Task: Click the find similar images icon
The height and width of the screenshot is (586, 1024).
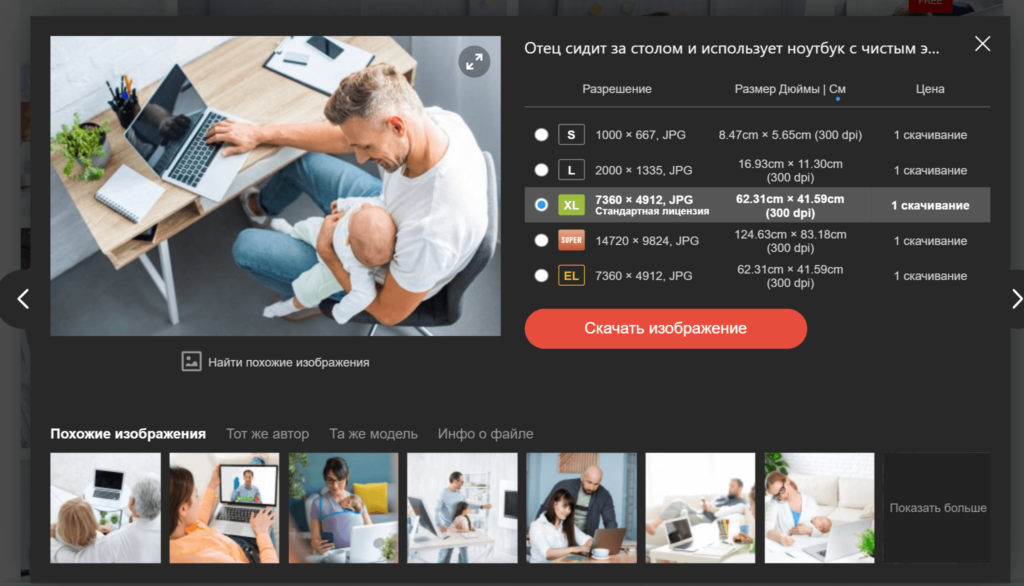Action: pos(191,362)
